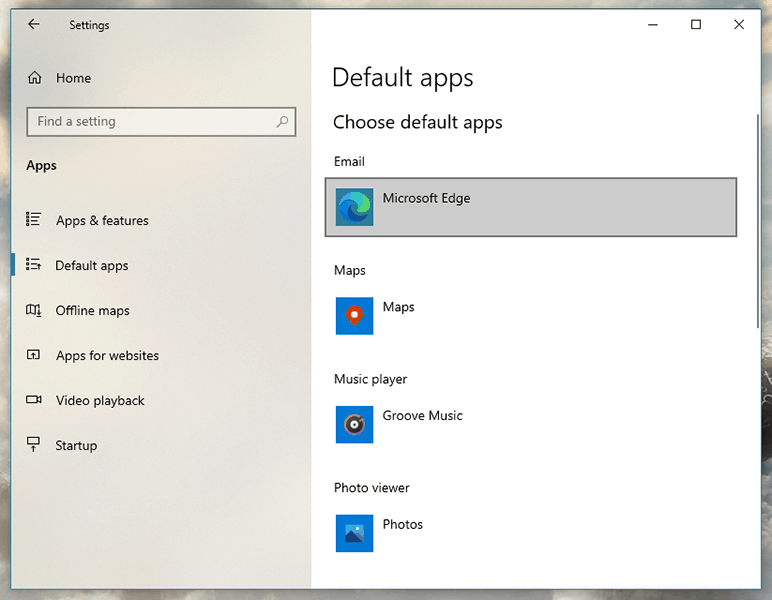The width and height of the screenshot is (772, 600).
Task: Change the Email default app Microsoft Edge
Action: [x=531, y=207]
